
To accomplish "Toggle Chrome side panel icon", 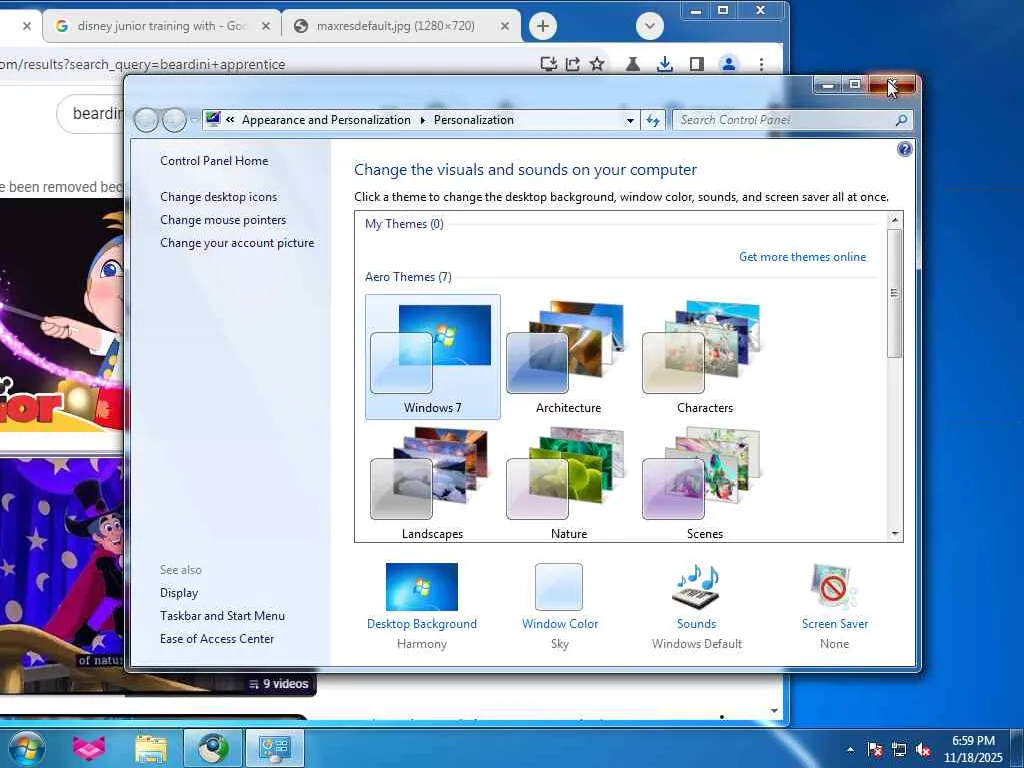I will pyautogui.click(x=697, y=64).
